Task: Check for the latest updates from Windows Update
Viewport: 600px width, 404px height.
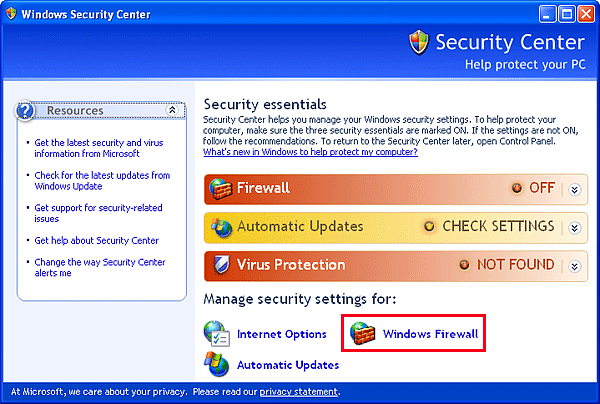Action: coord(102,181)
